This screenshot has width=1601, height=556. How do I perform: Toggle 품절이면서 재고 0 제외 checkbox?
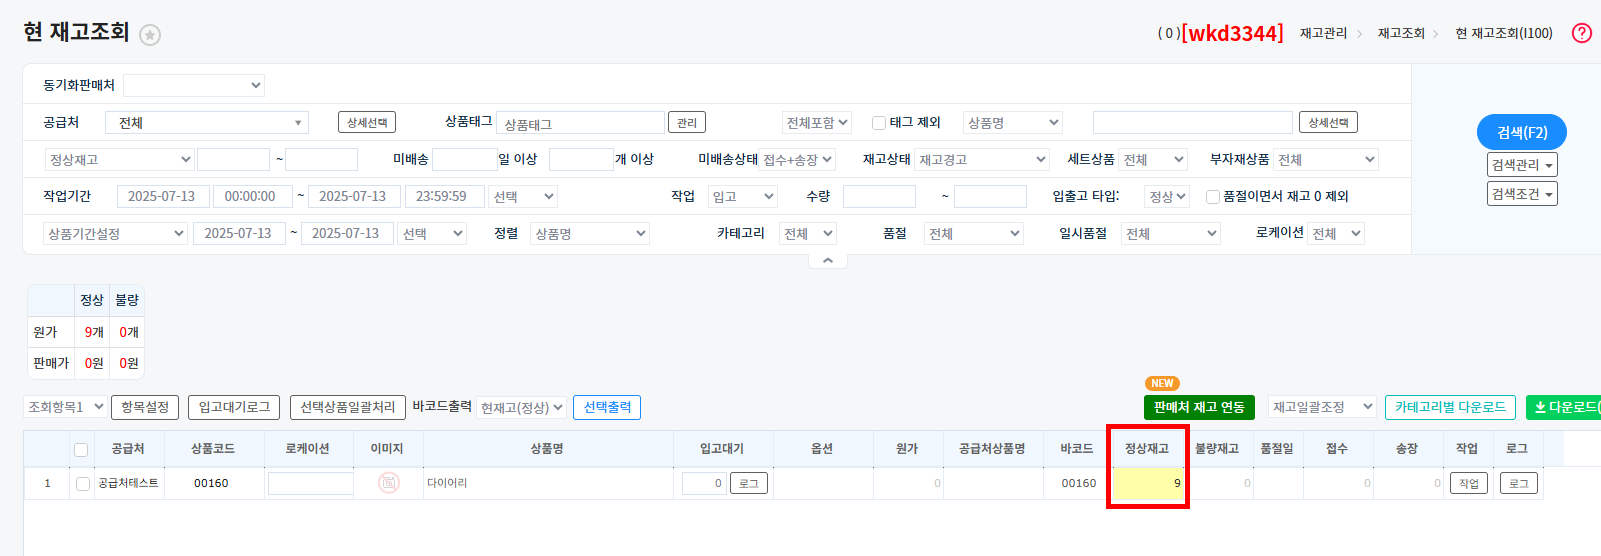(1212, 197)
